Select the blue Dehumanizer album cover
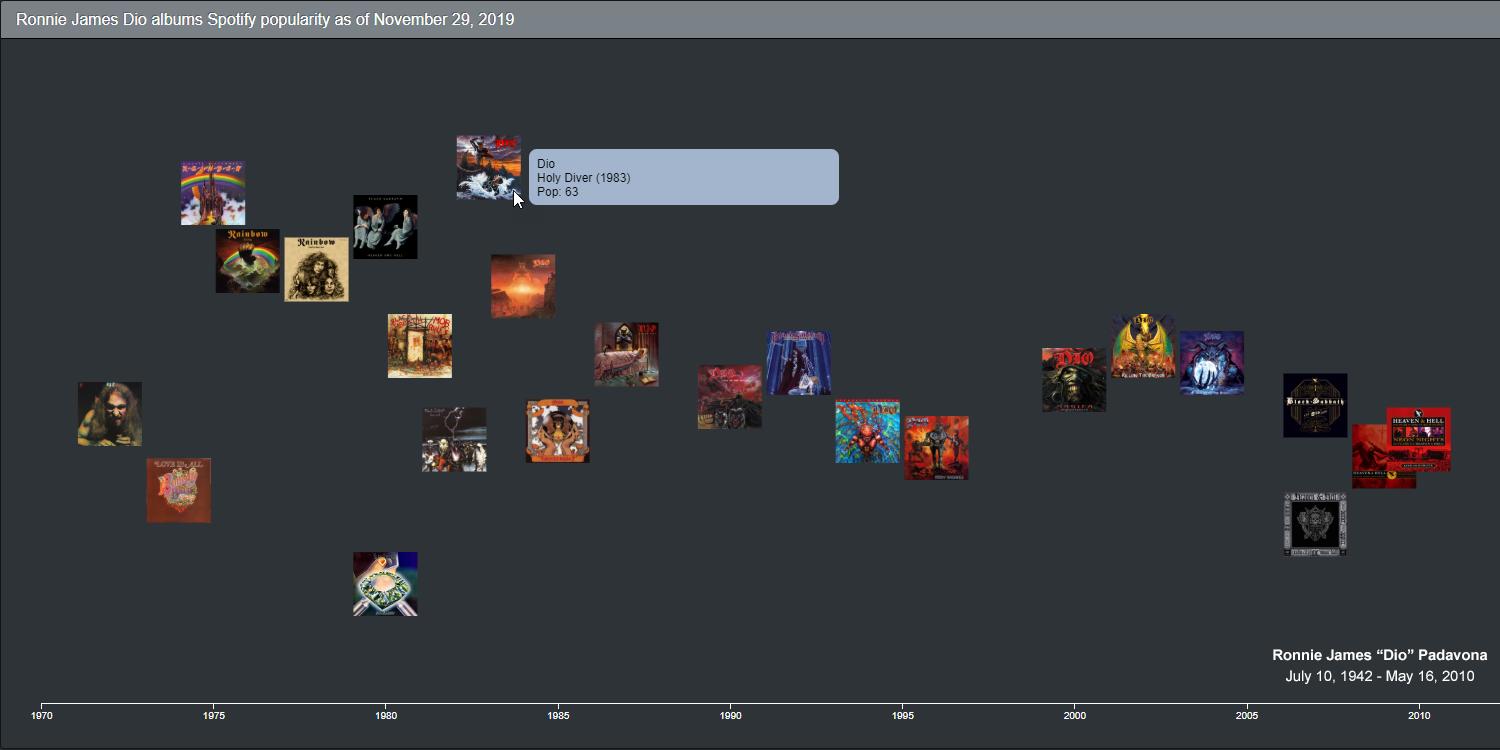 point(799,363)
